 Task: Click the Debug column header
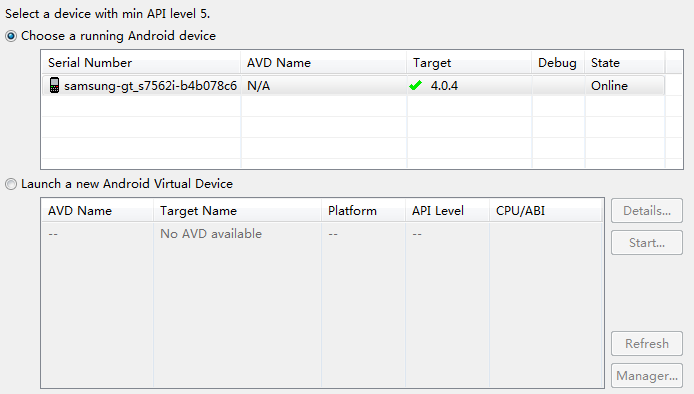click(x=558, y=62)
